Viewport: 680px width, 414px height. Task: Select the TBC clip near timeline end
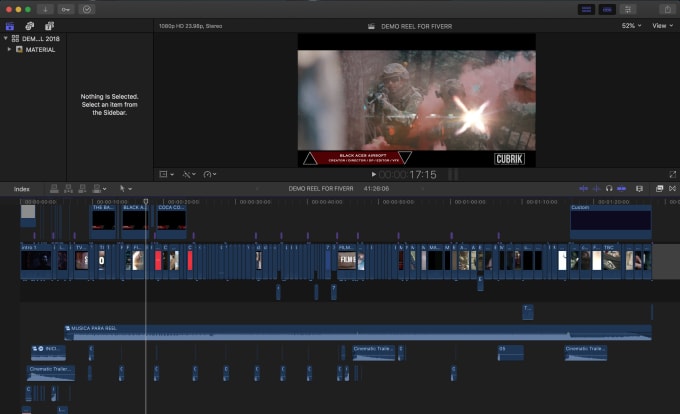pos(611,262)
